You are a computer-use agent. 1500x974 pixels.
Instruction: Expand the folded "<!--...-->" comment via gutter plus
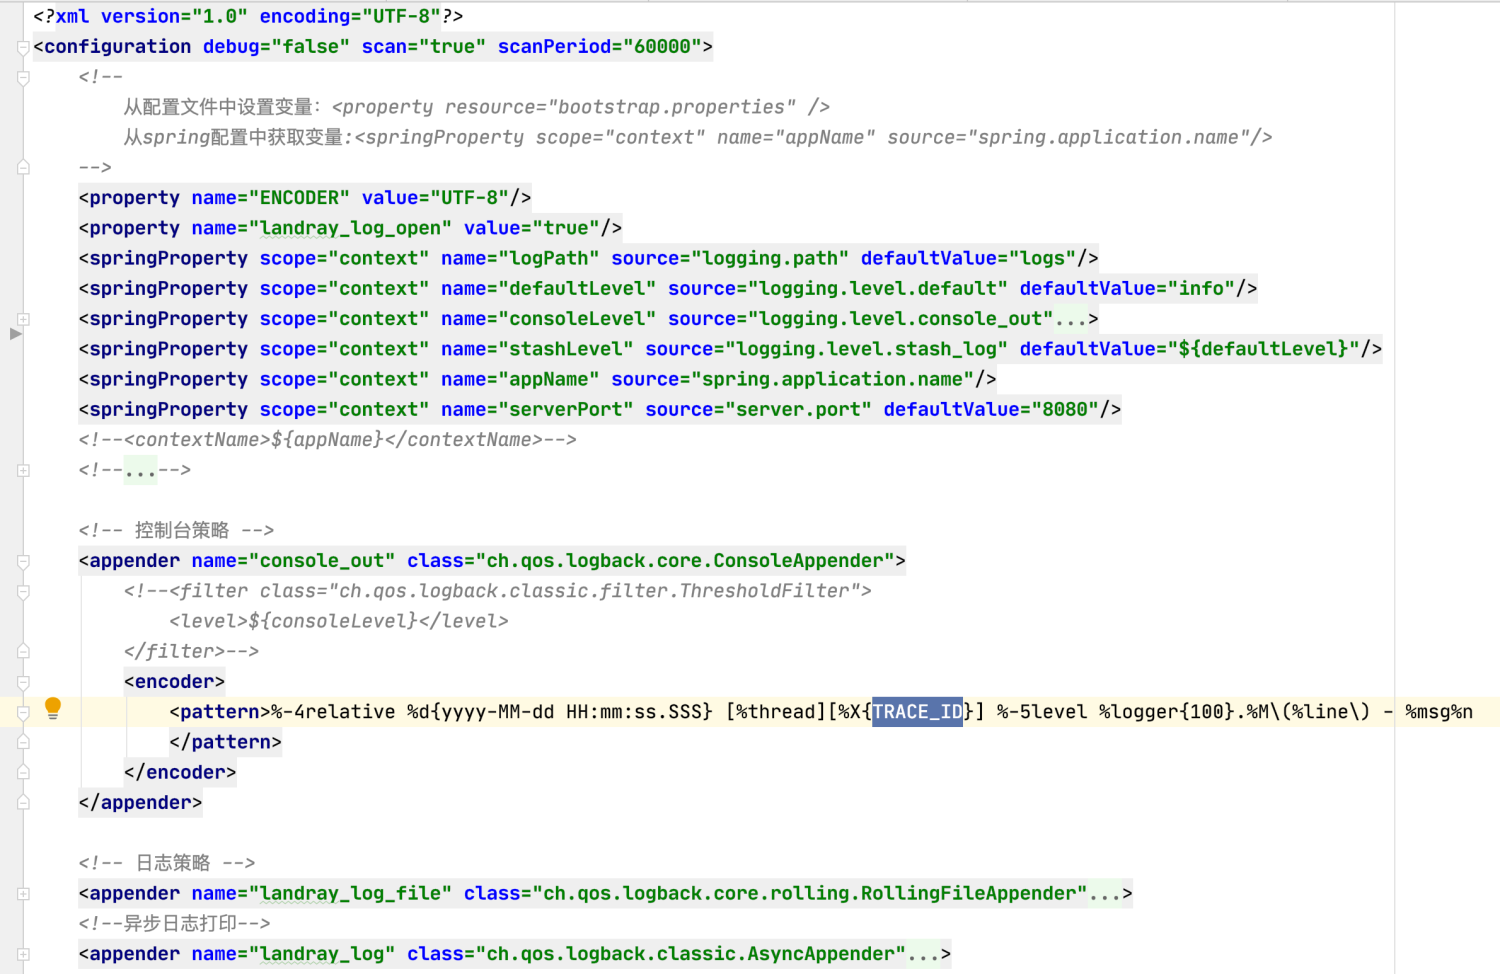[x=23, y=470]
